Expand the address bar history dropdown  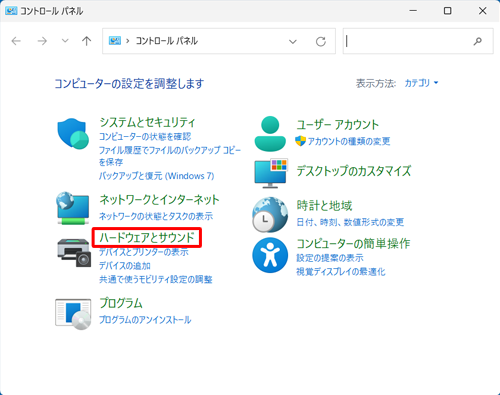(x=293, y=41)
